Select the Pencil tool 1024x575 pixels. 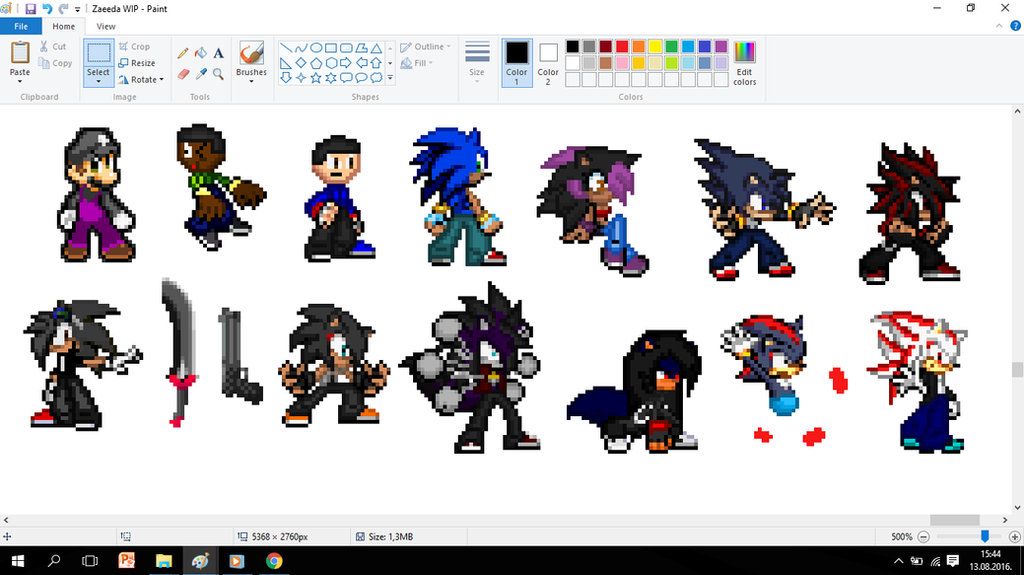[x=183, y=53]
